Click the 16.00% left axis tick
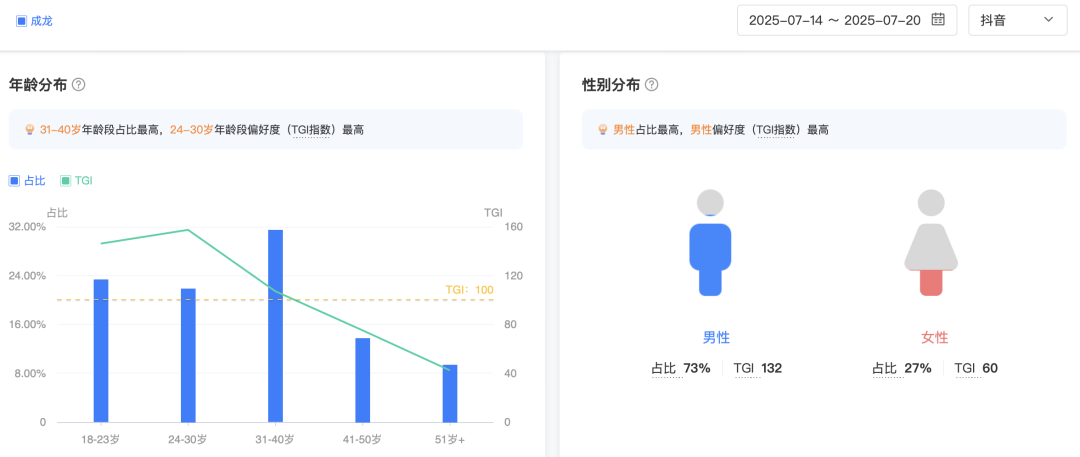Viewport: 1080px width, 457px height. coord(28,325)
